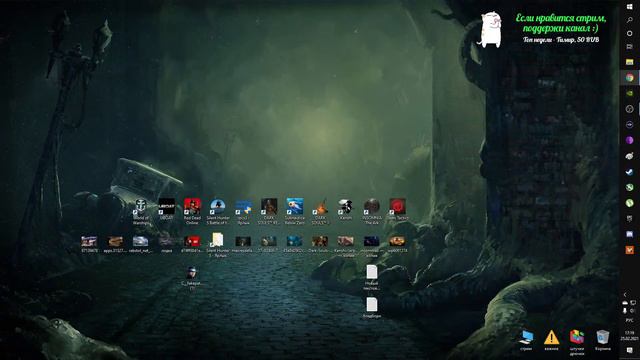Select the Silent Hunter 5 folder shortcut

[x=218, y=244]
